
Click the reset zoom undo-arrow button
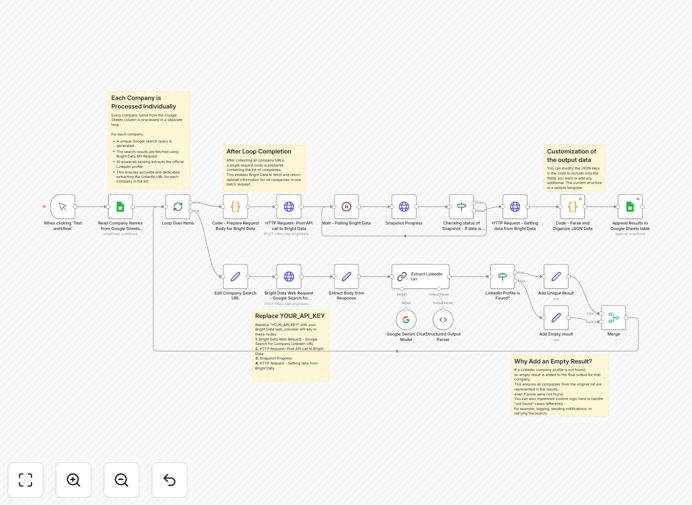pyautogui.click(x=169, y=480)
